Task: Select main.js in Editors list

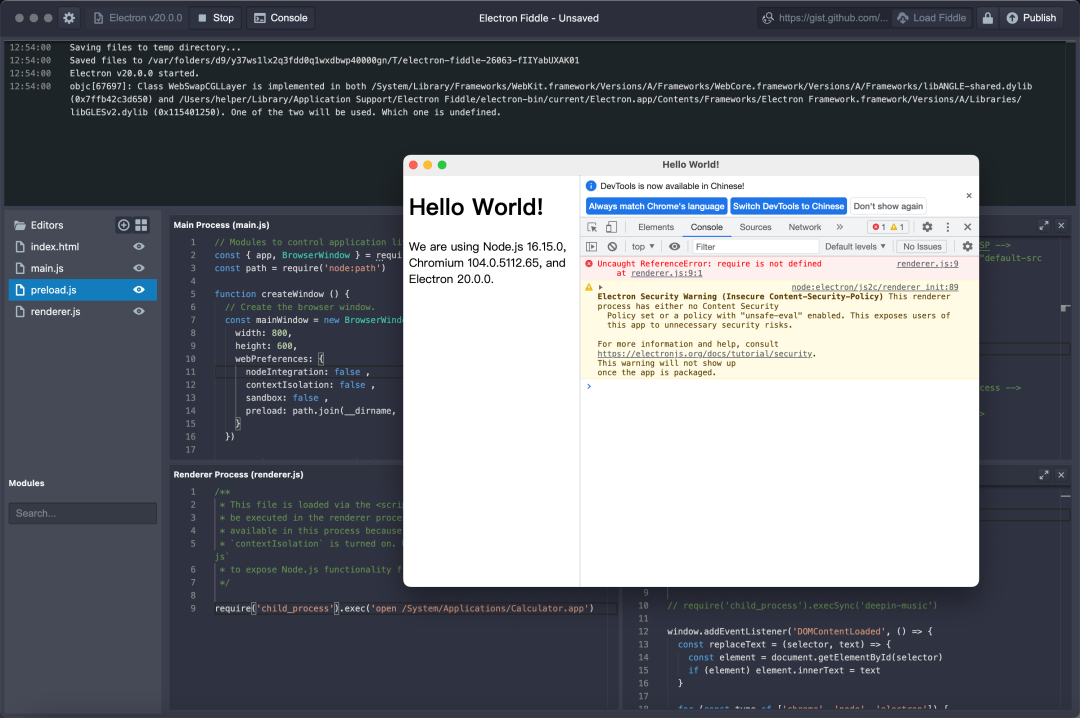Action: [x=47, y=268]
